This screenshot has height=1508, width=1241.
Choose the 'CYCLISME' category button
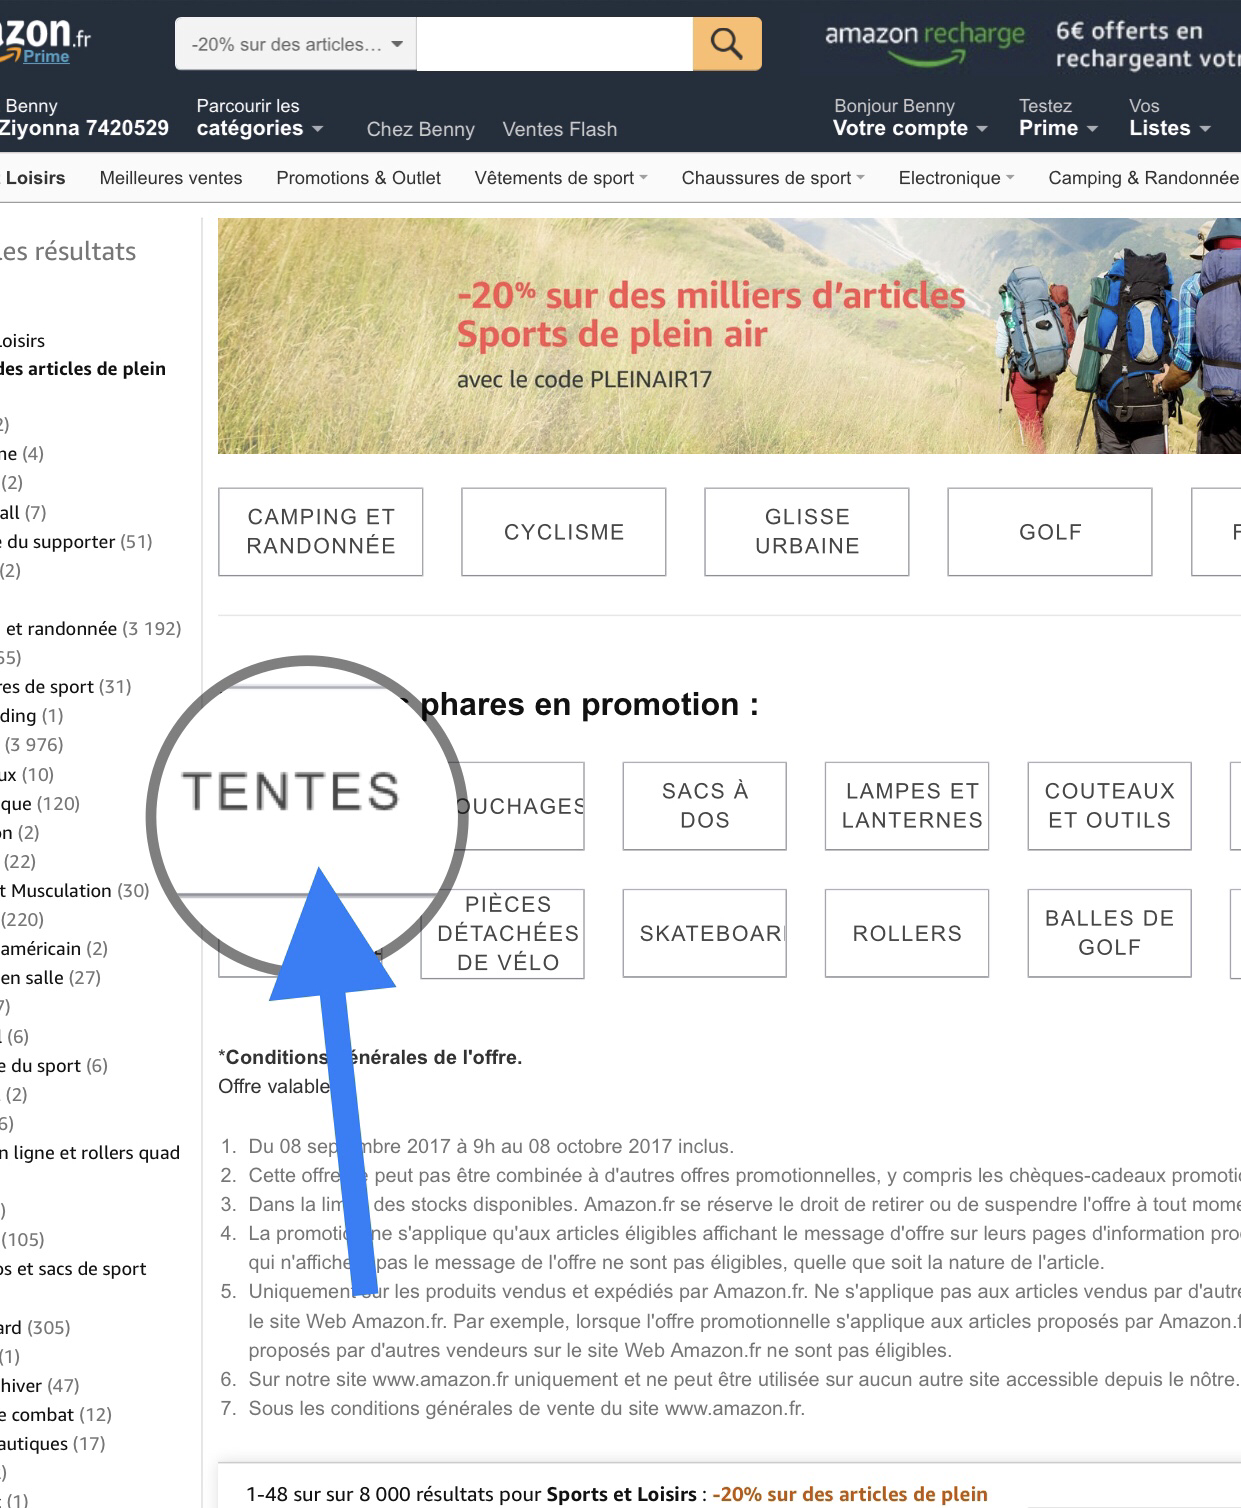click(564, 532)
